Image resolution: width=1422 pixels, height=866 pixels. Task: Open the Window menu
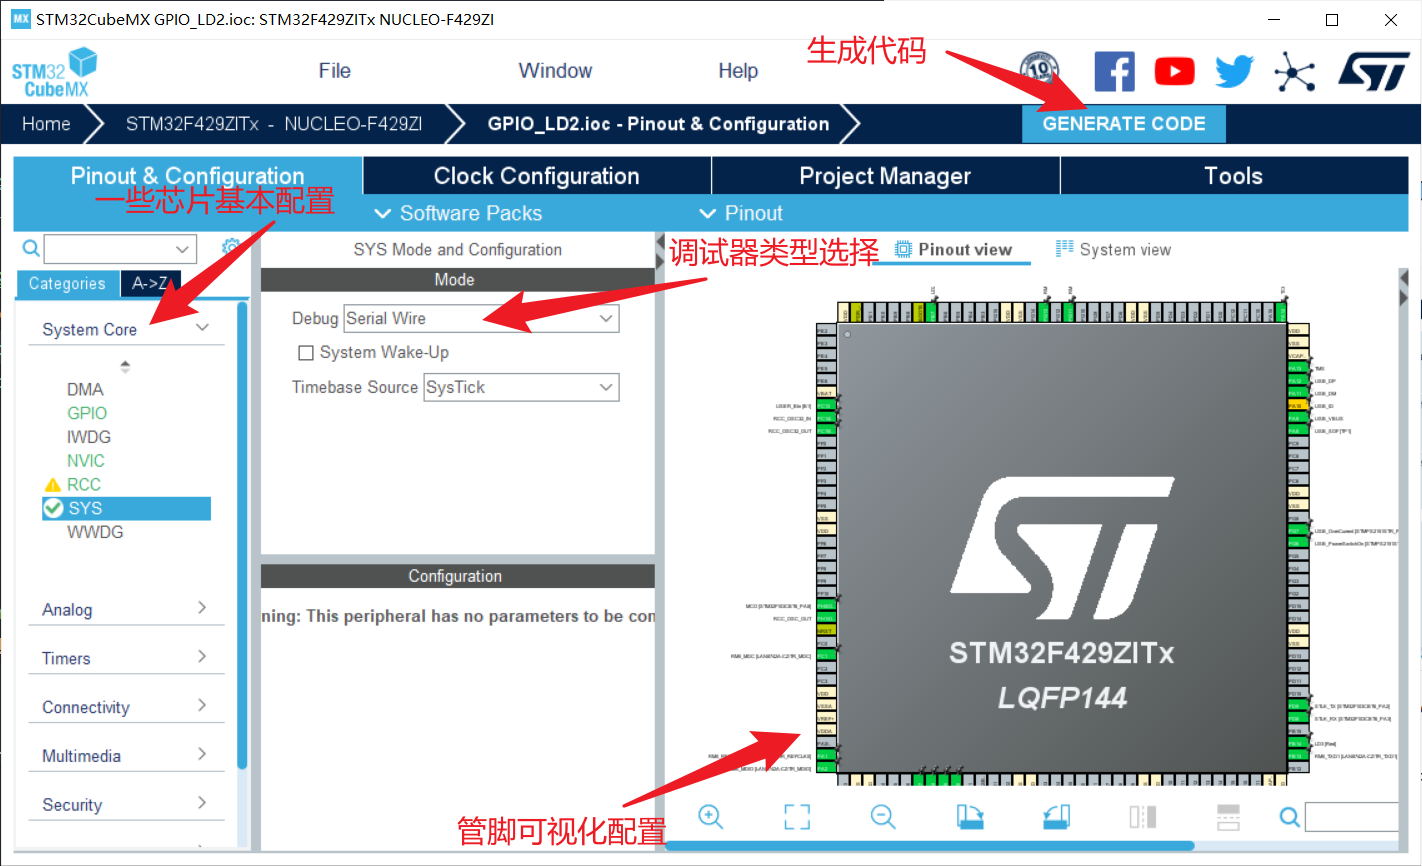point(555,71)
